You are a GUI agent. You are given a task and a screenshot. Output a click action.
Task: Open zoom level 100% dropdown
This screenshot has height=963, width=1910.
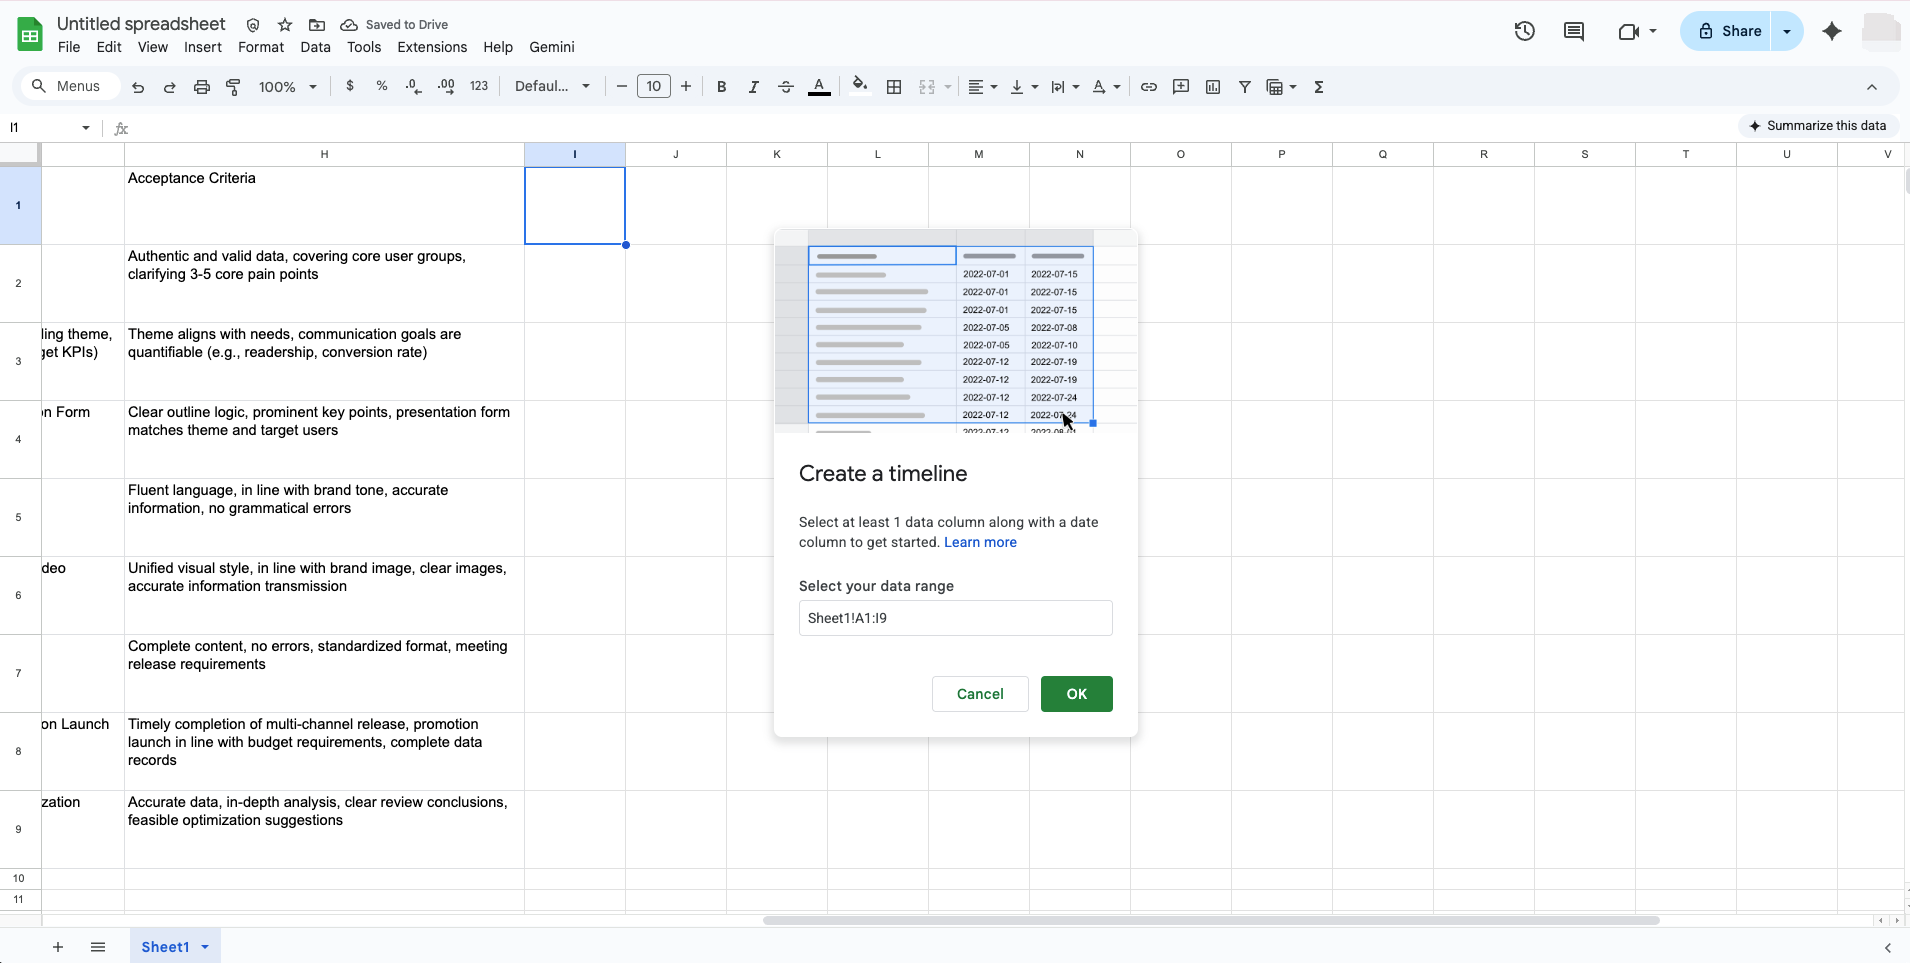[x=288, y=87]
